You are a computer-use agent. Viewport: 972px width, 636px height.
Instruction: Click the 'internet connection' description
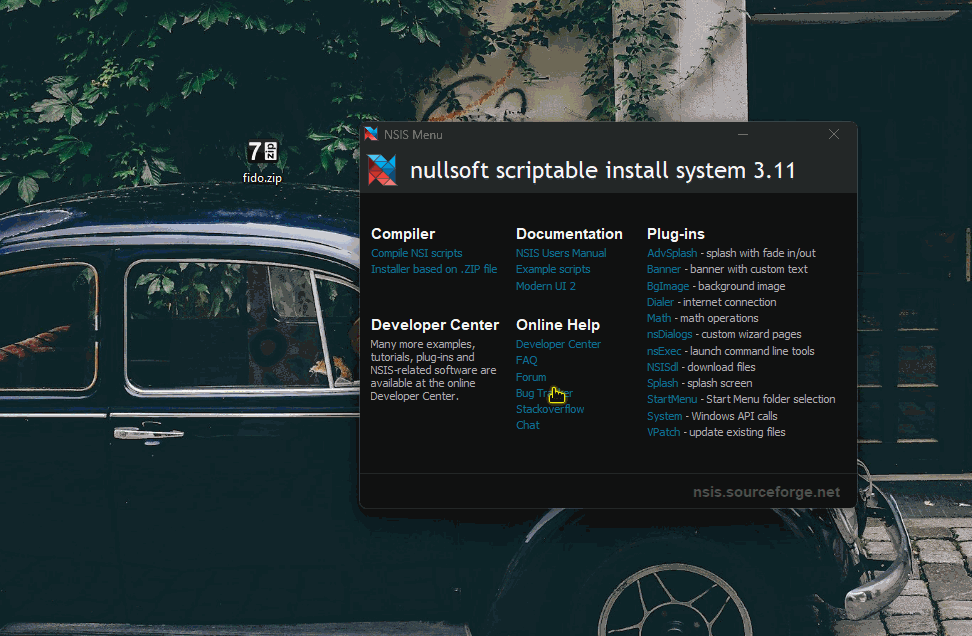[730, 302]
